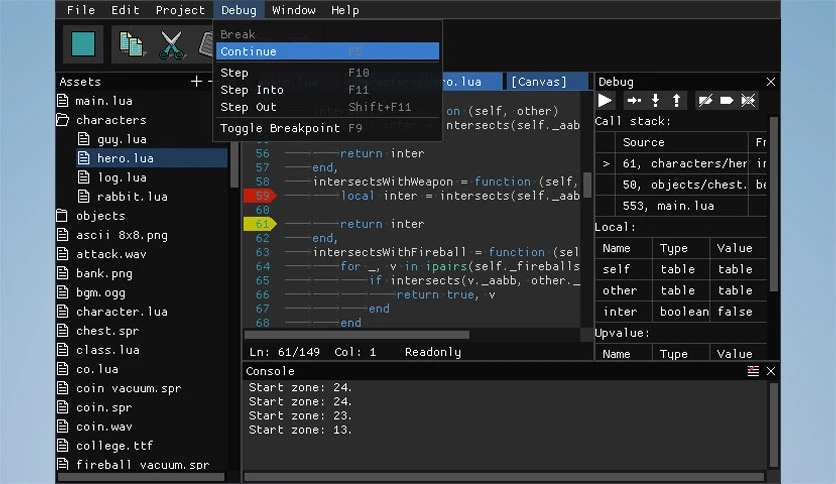The image size is (836, 484).
Task: Click the code editor horizontal scrollbar
Action: click(357, 335)
